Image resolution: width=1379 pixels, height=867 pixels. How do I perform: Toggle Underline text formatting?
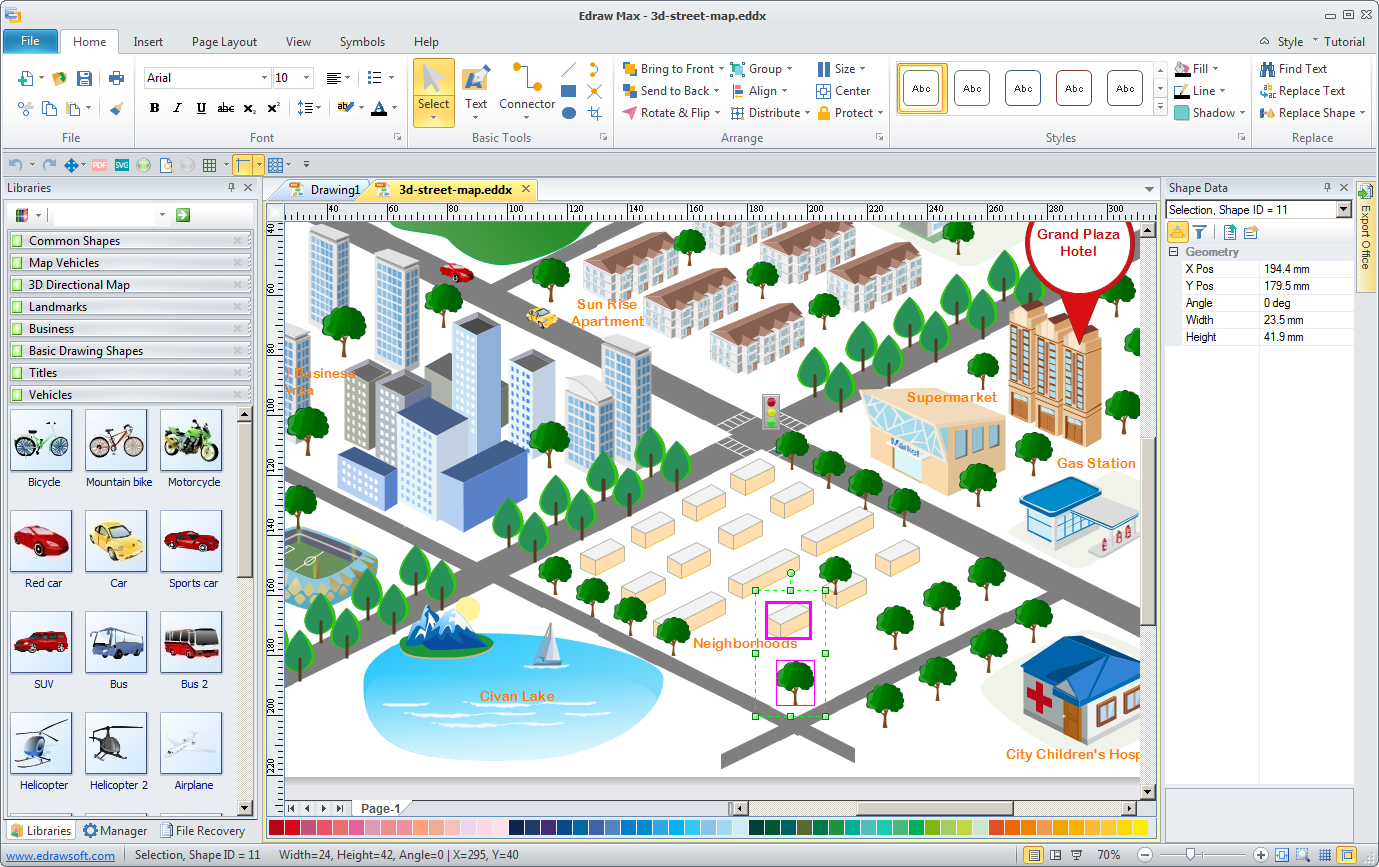click(201, 108)
